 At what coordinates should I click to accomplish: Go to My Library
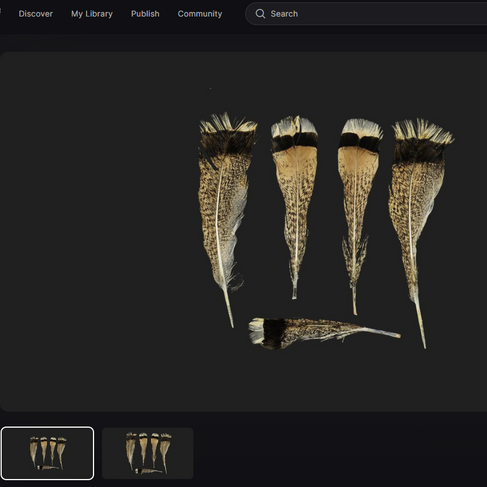coord(92,14)
